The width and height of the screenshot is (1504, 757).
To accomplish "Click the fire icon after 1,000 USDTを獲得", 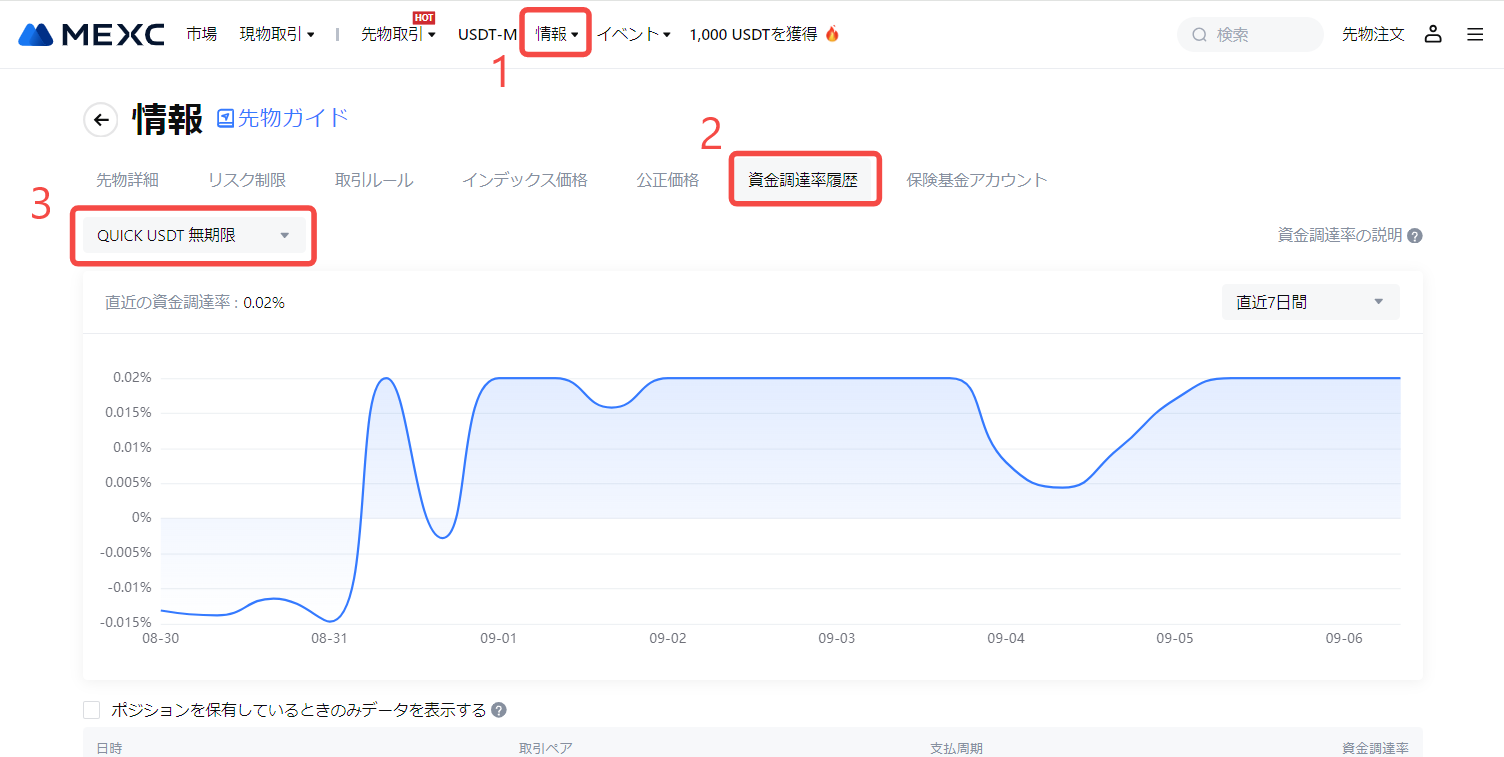I will click(832, 34).
